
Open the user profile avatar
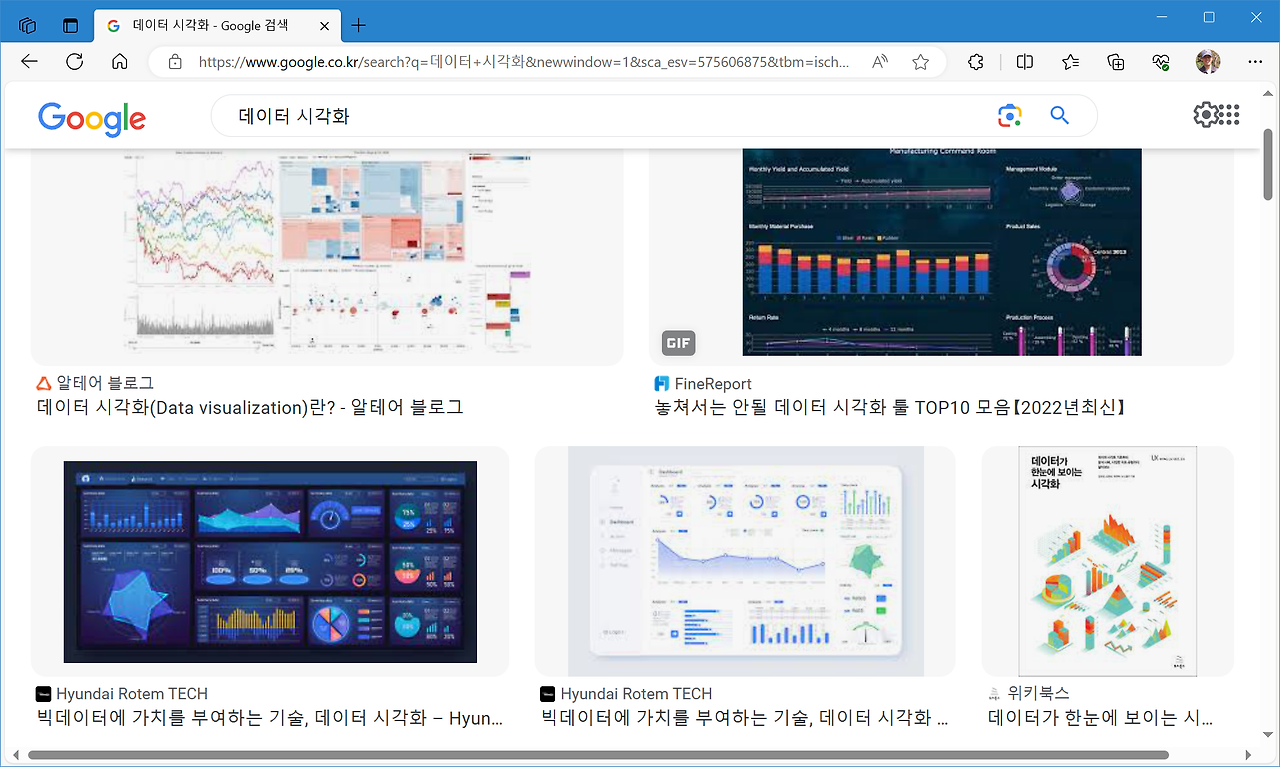[x=1208, y=62]
